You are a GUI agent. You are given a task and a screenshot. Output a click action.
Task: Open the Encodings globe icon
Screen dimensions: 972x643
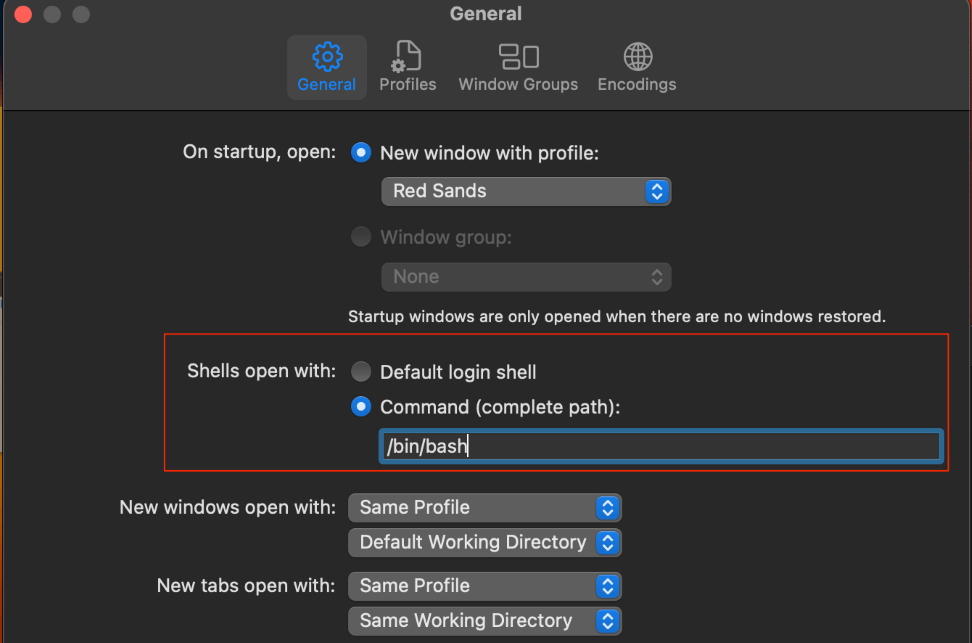coord(637,56)
